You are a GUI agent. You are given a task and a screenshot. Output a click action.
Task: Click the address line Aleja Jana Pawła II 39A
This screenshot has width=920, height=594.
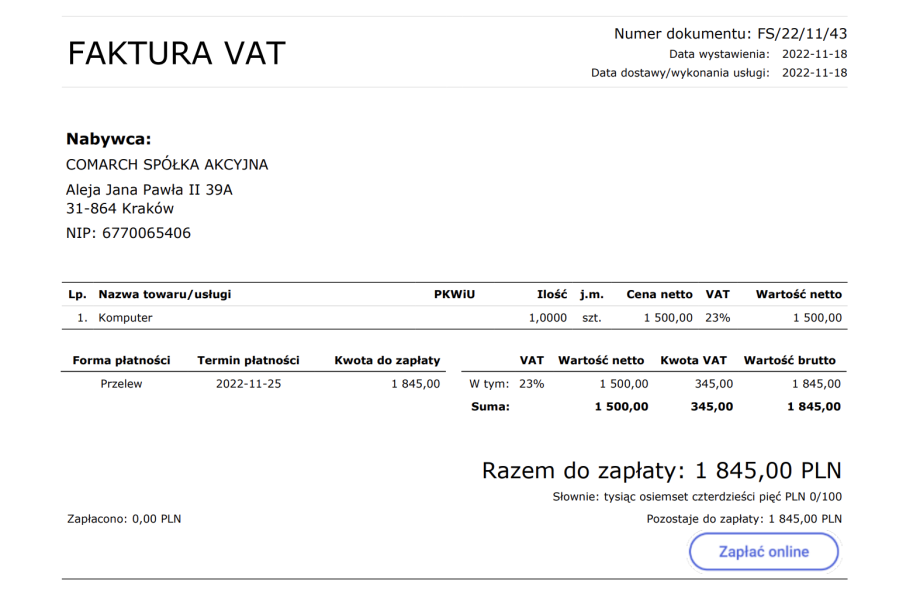(x=149, y=189)
